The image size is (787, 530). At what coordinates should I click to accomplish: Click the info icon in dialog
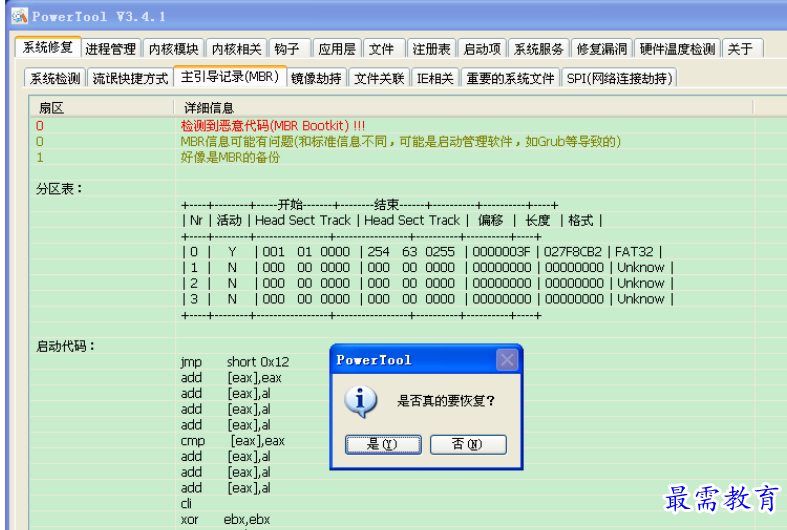pos(360,401)
